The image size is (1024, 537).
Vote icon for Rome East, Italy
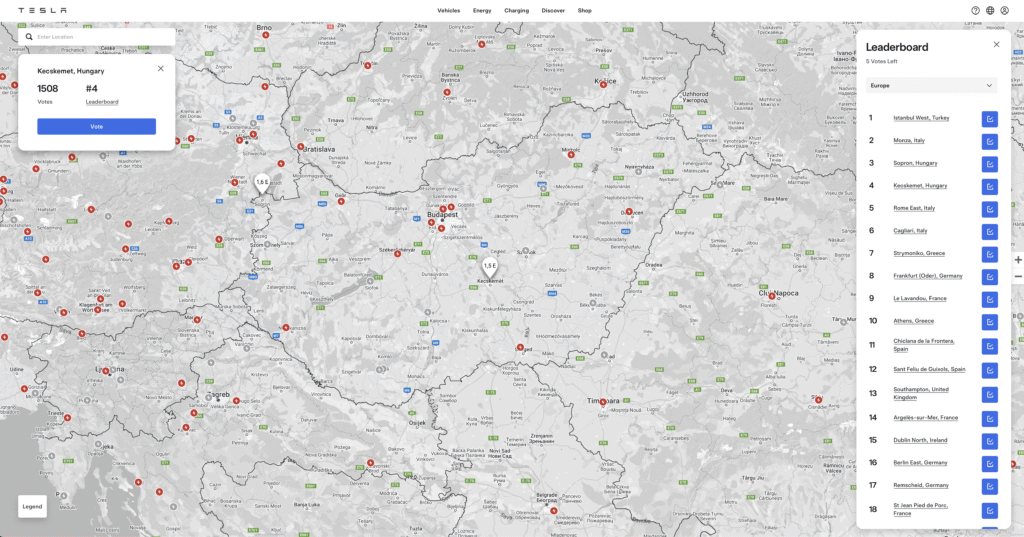point(989,209)
